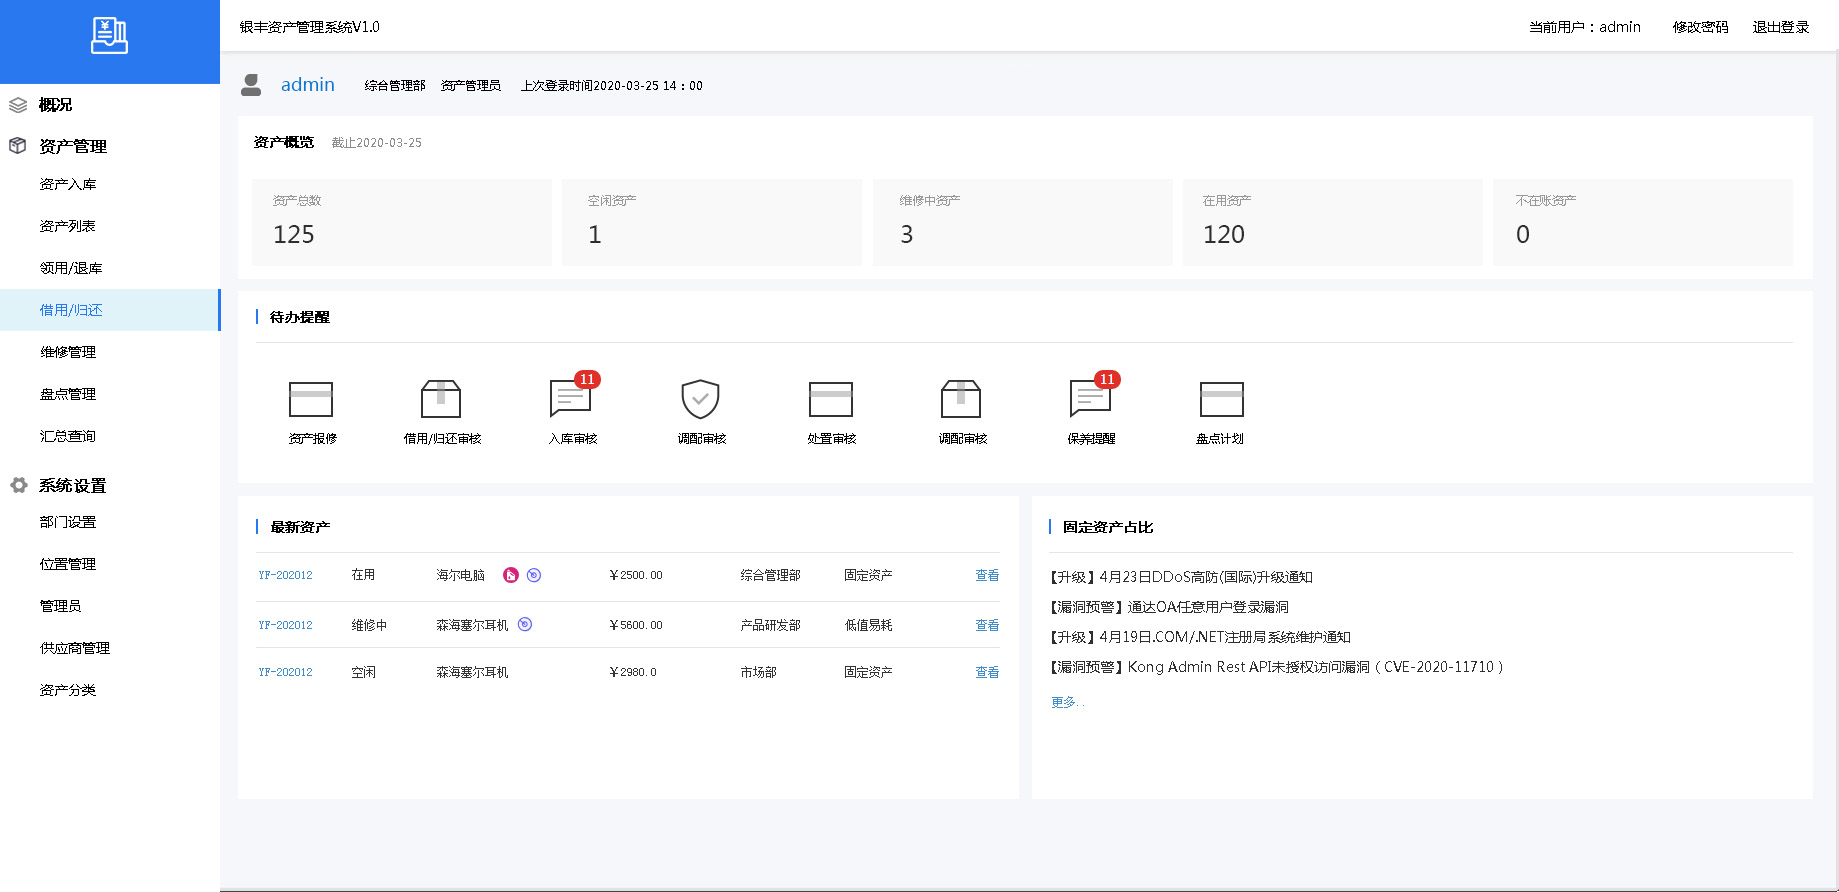
Task: Click the shield-shaped 调配审核 icon
Action: pos(700,399)
